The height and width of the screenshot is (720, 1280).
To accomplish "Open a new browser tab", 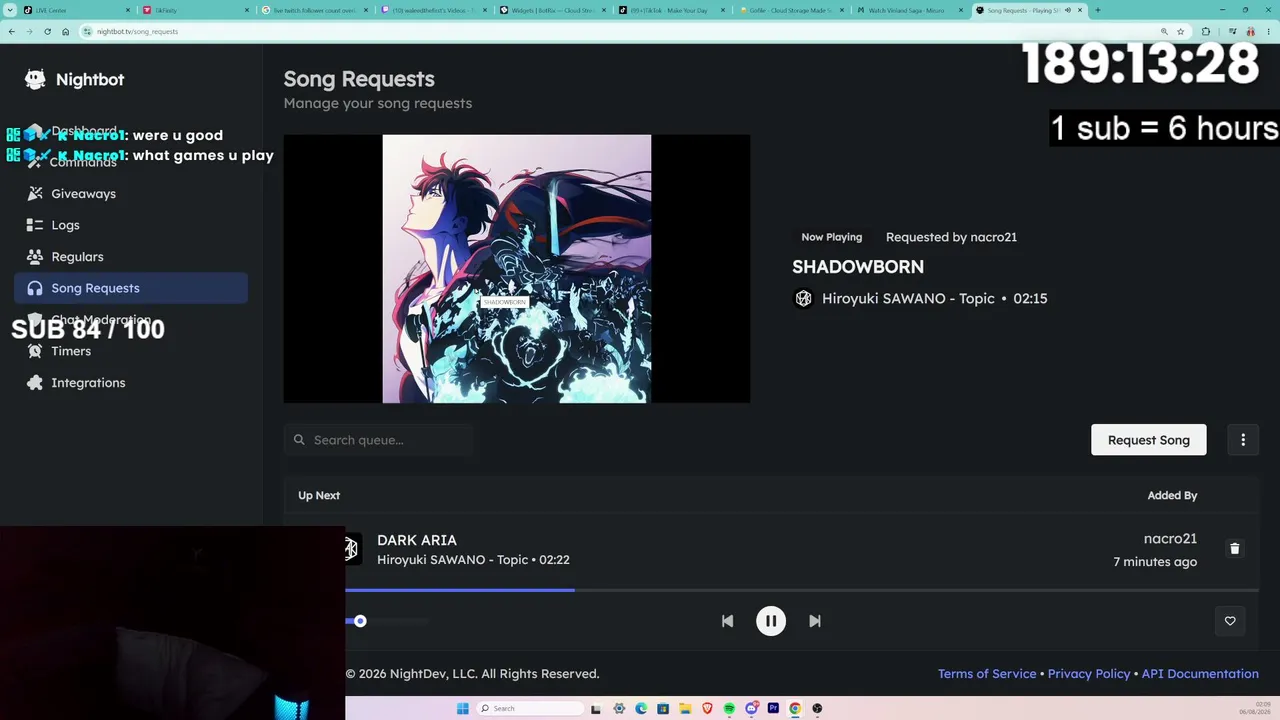I will pos(1098,10).
